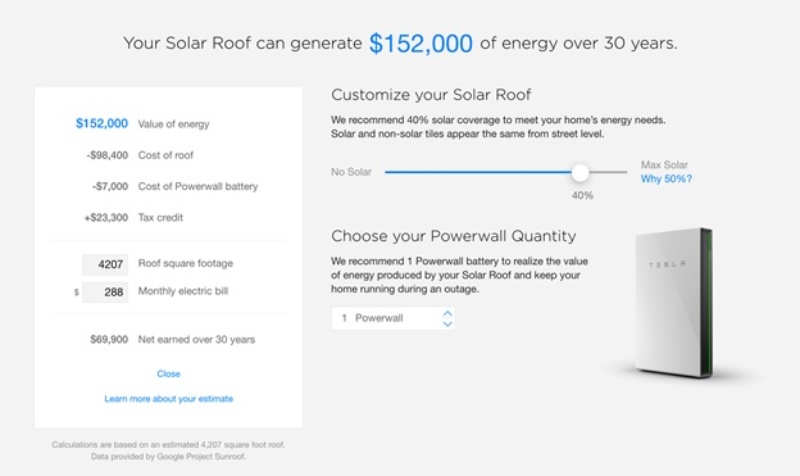Screen dimensions: 800x476
Task: Click the +$23,300 tax credit amount
Action: point(106,217)
